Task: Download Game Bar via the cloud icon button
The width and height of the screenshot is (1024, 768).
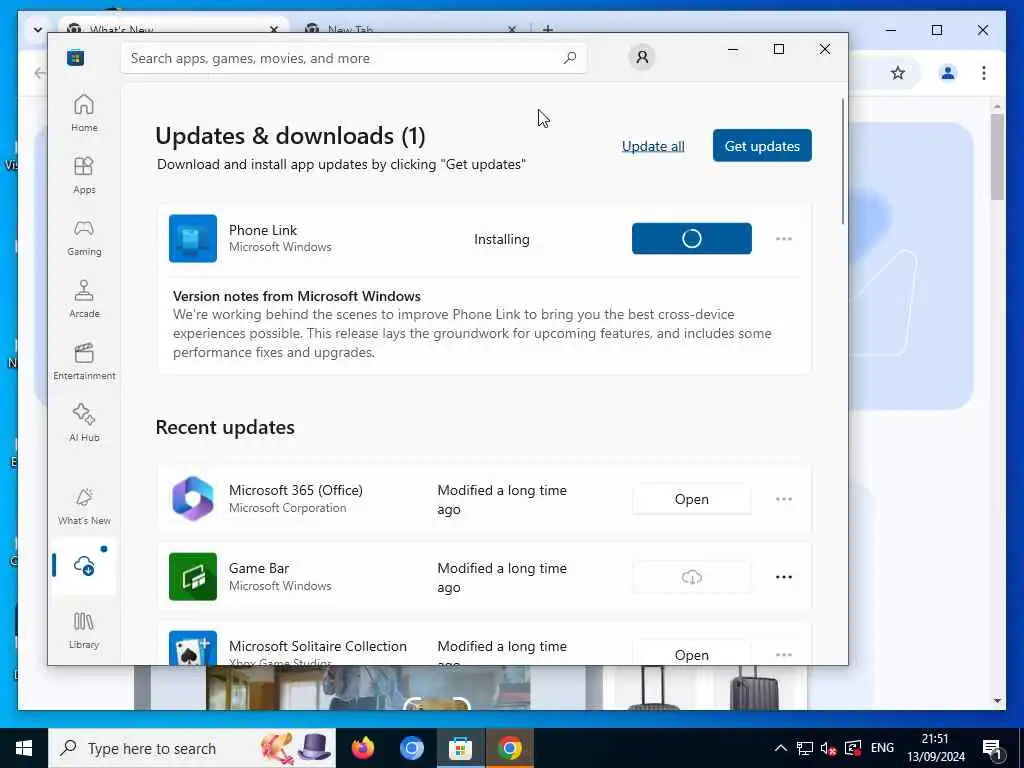Action: click(x=692, y=577)
